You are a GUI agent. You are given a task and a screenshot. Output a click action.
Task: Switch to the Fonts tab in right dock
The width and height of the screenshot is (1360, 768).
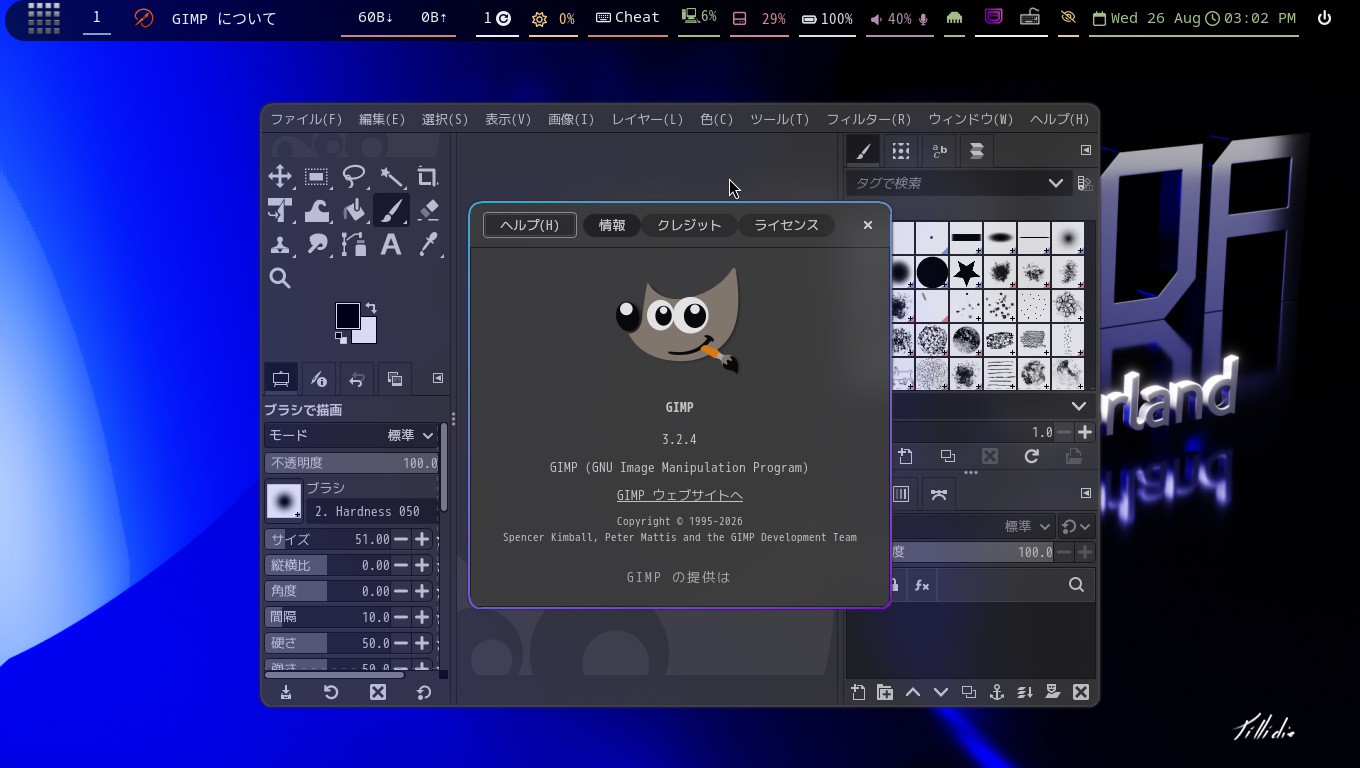[939, 151]
